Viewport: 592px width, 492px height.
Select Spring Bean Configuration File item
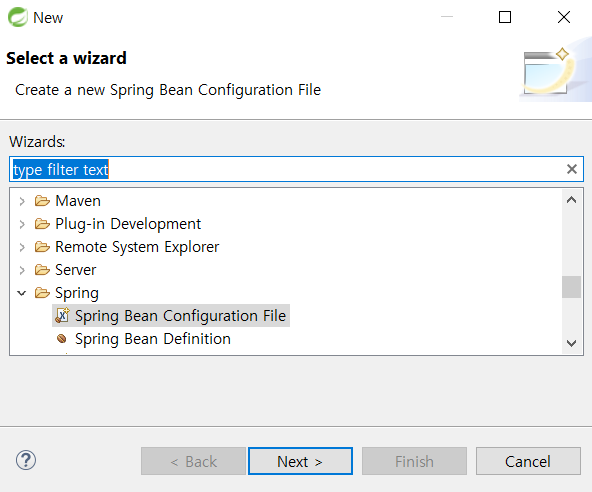point(171,315)
